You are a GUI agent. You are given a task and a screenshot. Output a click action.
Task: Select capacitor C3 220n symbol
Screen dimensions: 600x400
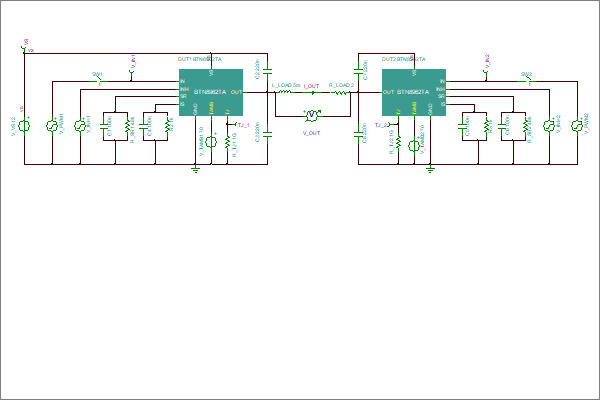click(x=267, y=135)
